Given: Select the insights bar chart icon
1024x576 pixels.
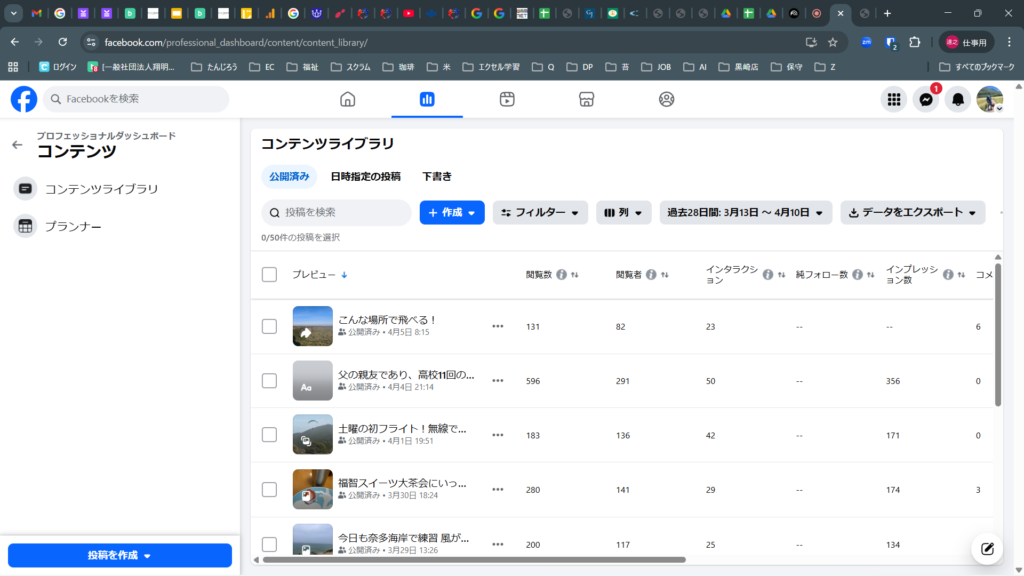Looking at the screenshot, I should 427,99.
